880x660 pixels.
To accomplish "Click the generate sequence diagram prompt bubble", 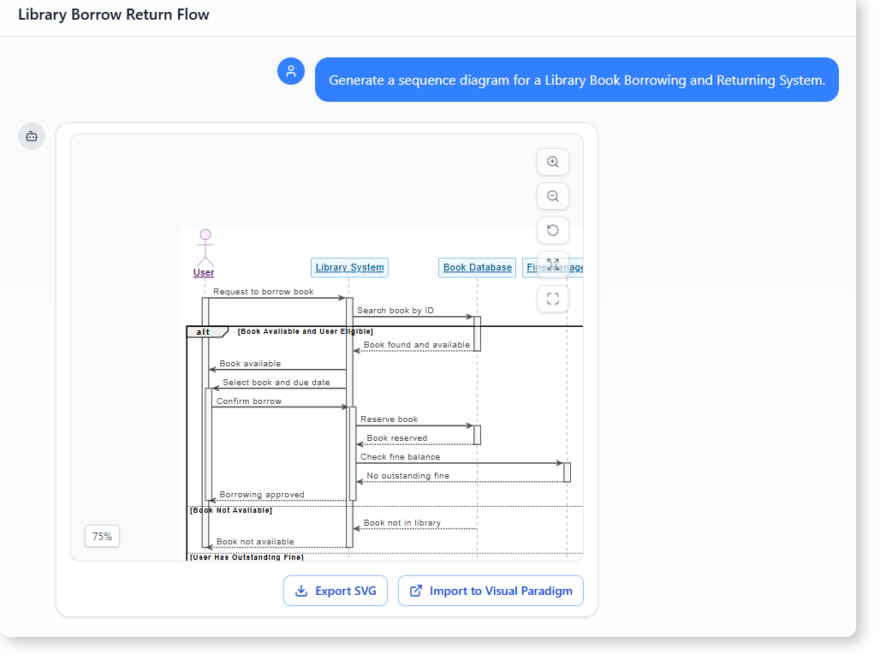I will 577,79.
